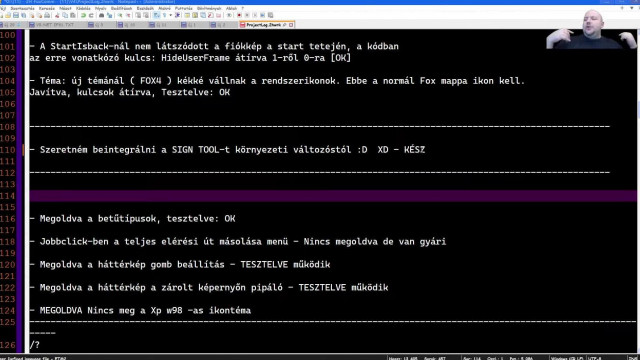
Task: Open the Keresés menu
Action: coord(47,8)
